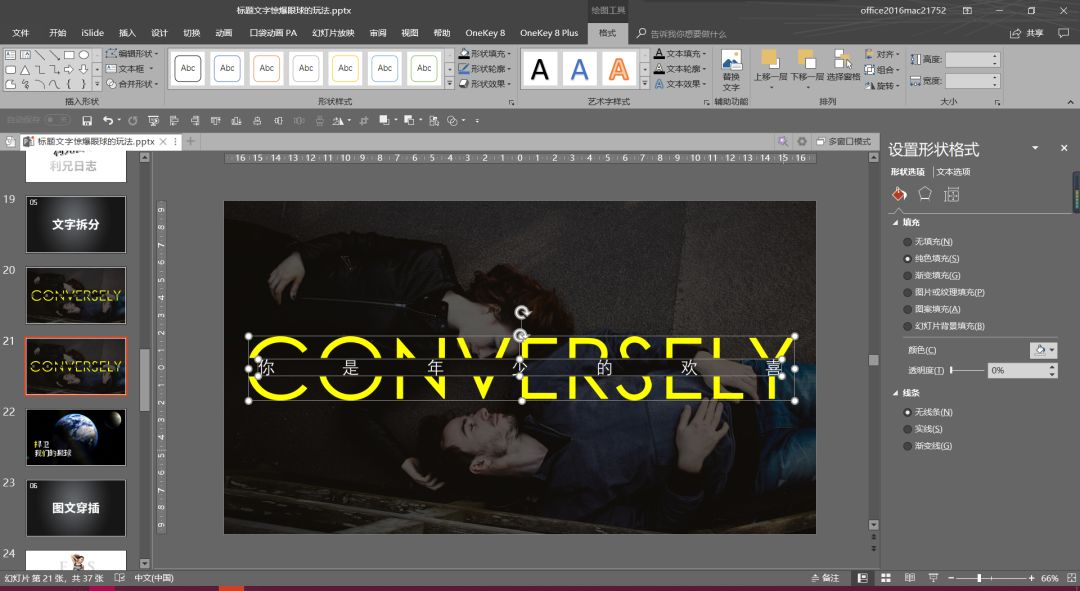Click the Redo icon in quick access toolbar
This screenshot has height=591, width=1080.
pos(132,121)
